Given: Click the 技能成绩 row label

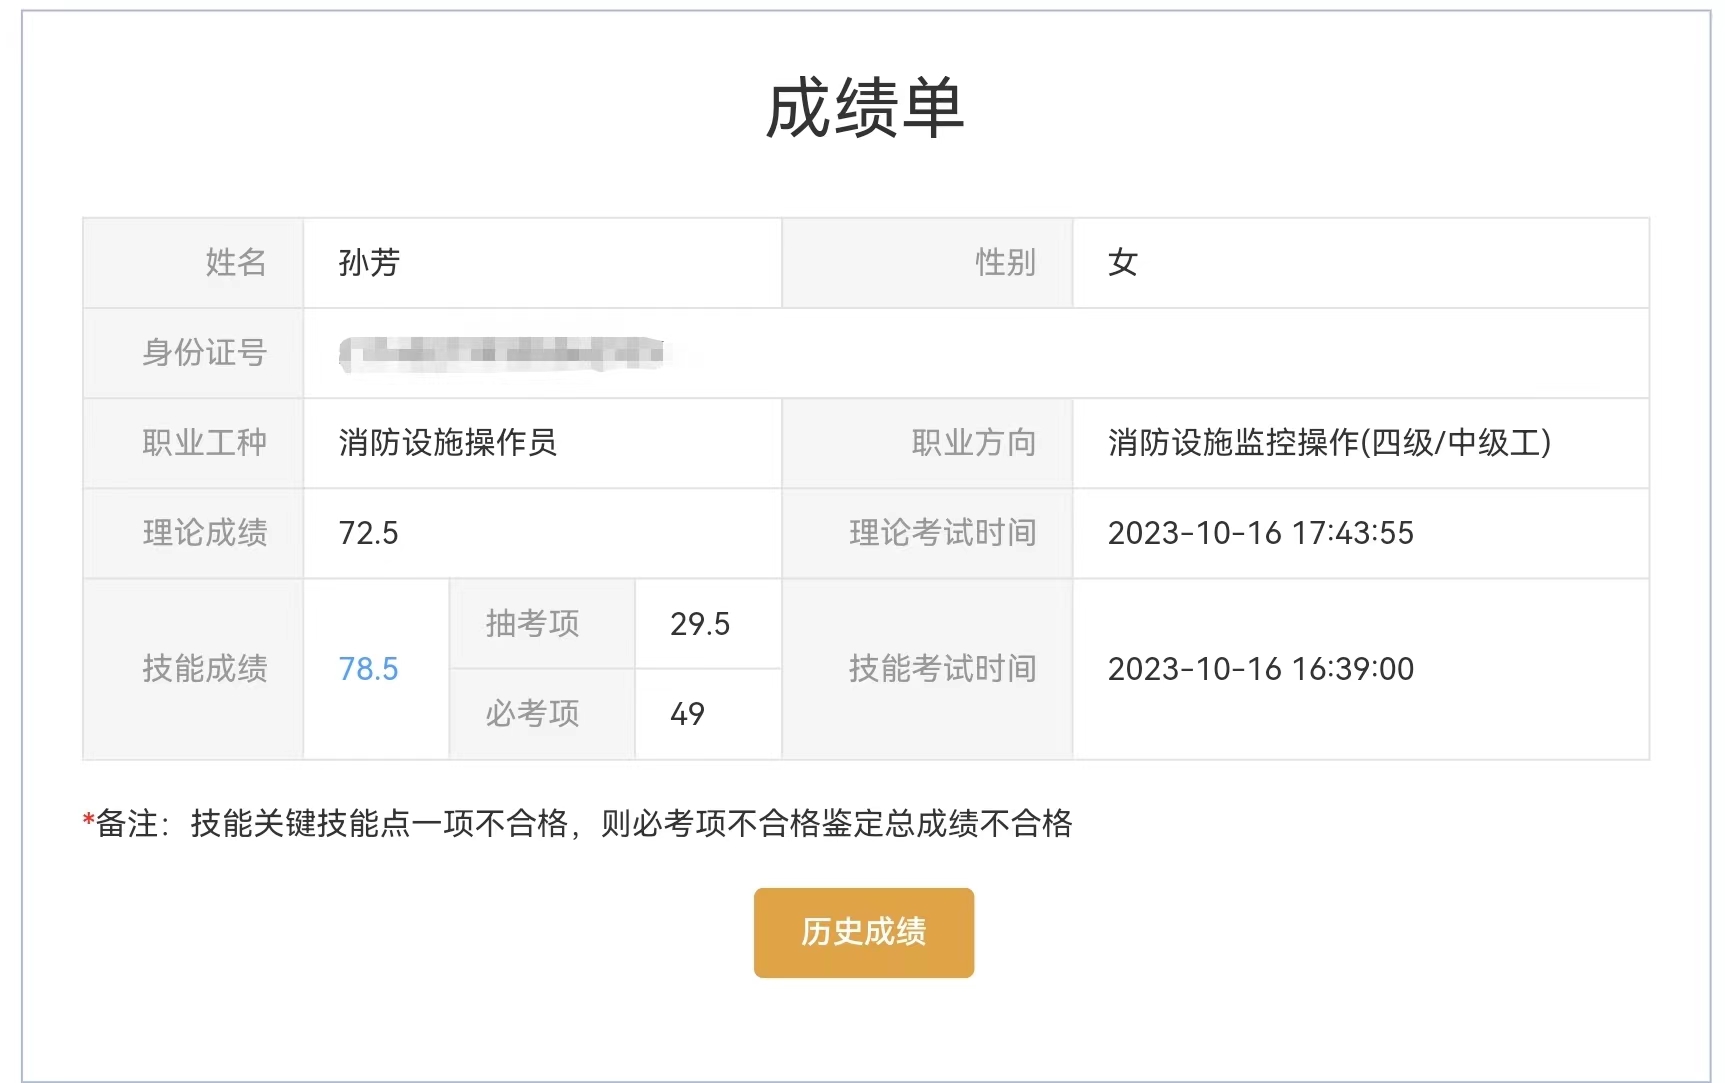Looking at the screenshot, I should (x=205, y=669).
